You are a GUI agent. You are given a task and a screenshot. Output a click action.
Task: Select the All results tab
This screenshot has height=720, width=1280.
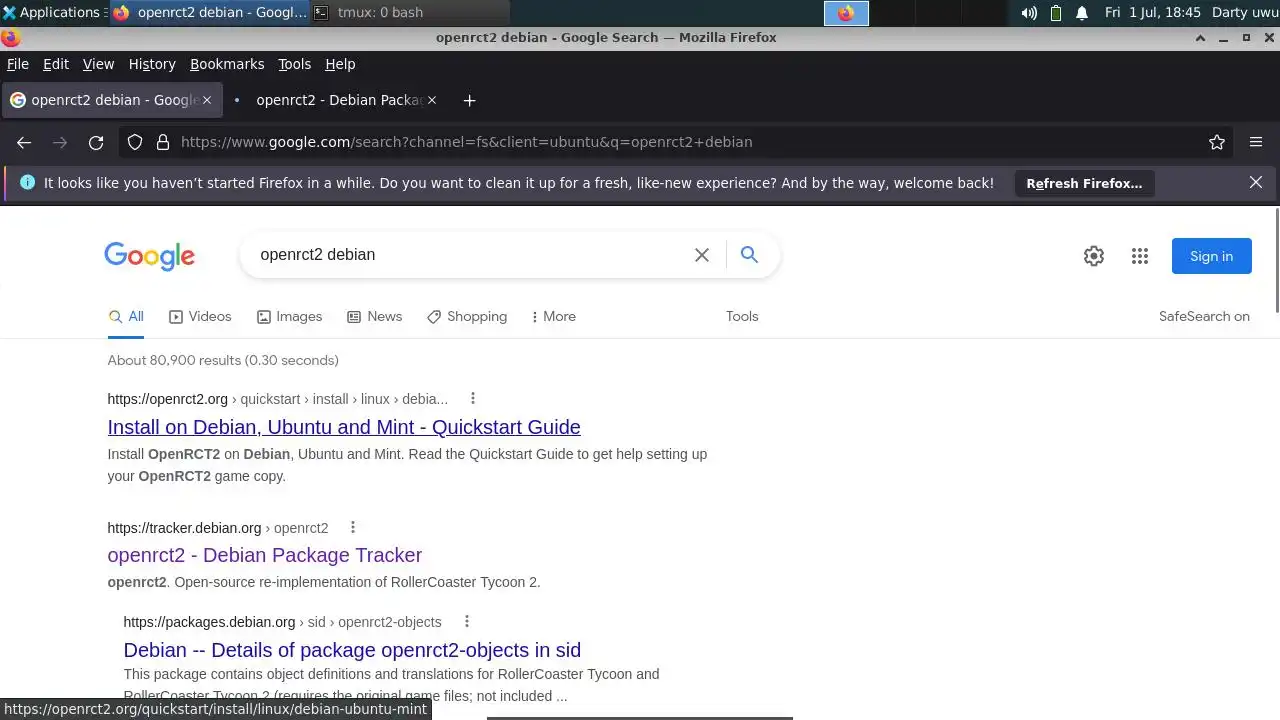point(126,316)
